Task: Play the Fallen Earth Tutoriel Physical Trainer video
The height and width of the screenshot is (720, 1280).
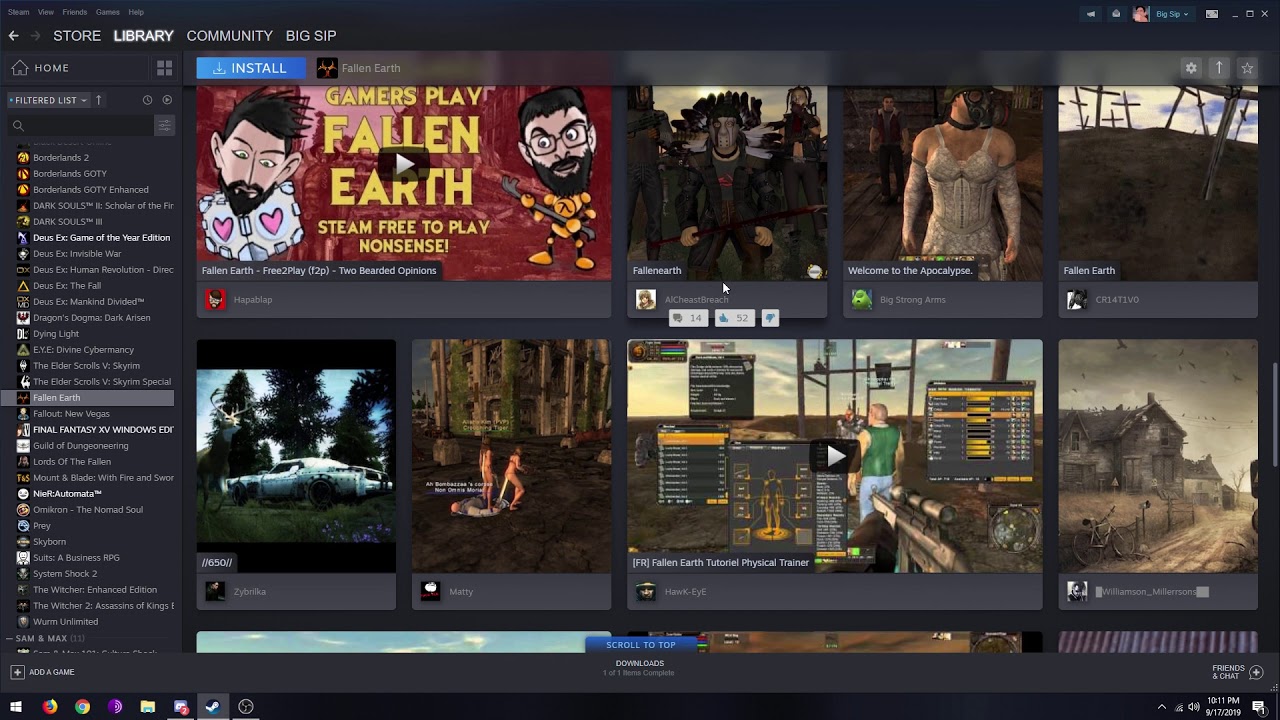Action: pyautogui.click(x=835, y=456)
